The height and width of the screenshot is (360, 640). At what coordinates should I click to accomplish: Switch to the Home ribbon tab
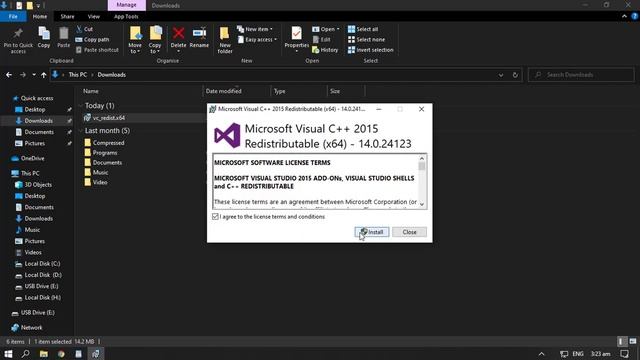click(40, 16)
